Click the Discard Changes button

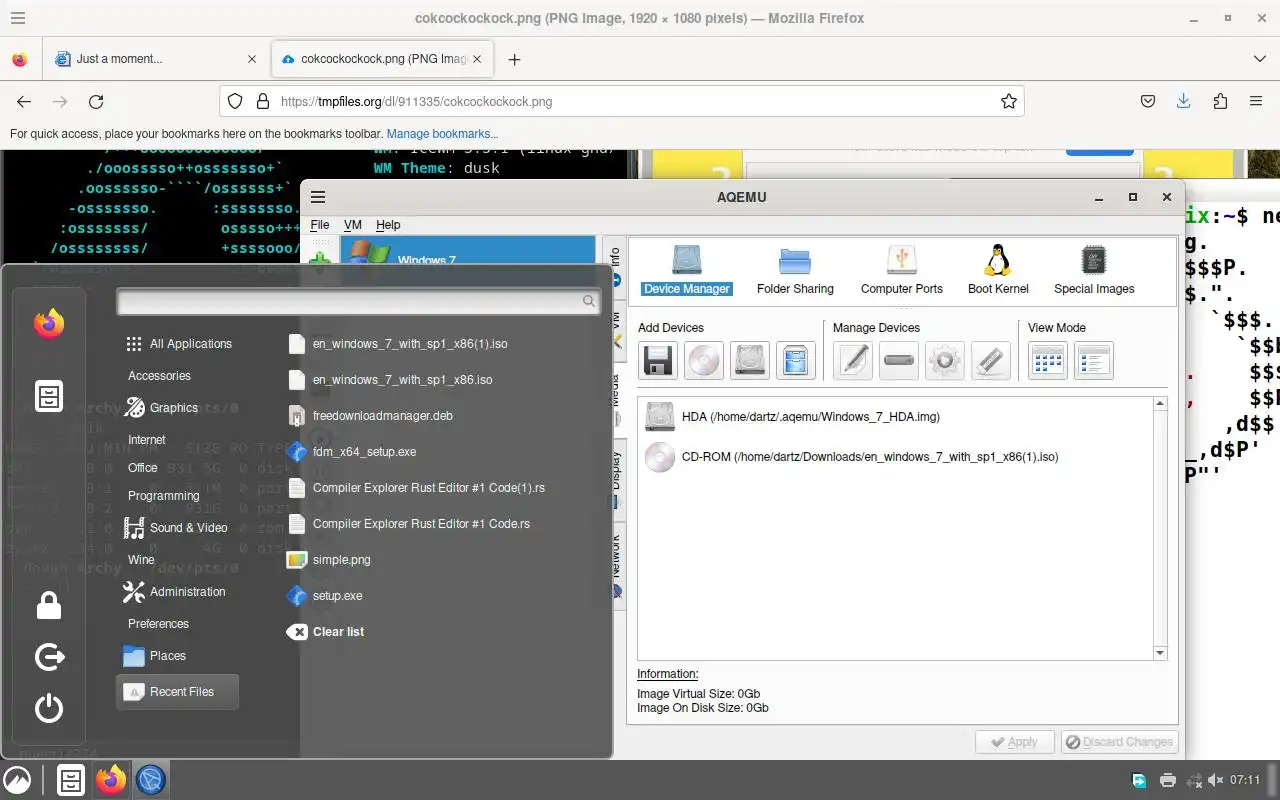[1119, 742]
